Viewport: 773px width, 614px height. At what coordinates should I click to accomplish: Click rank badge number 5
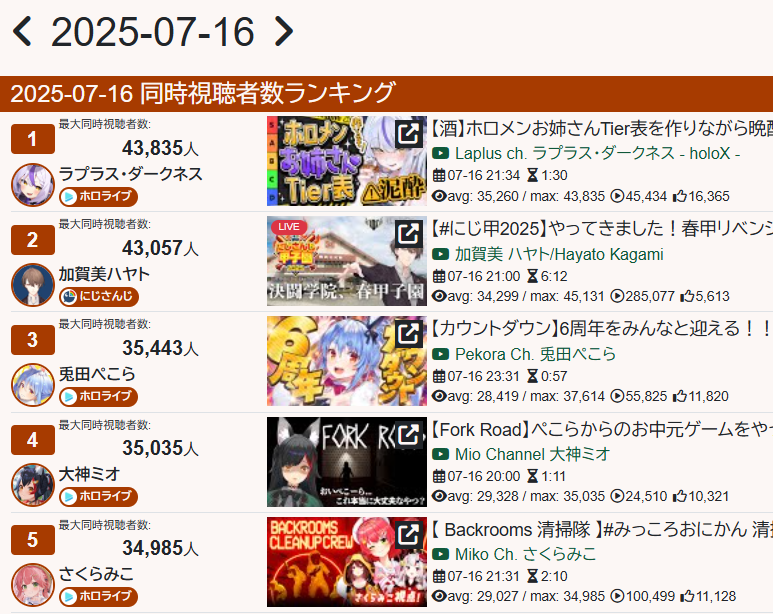point(33,540)
